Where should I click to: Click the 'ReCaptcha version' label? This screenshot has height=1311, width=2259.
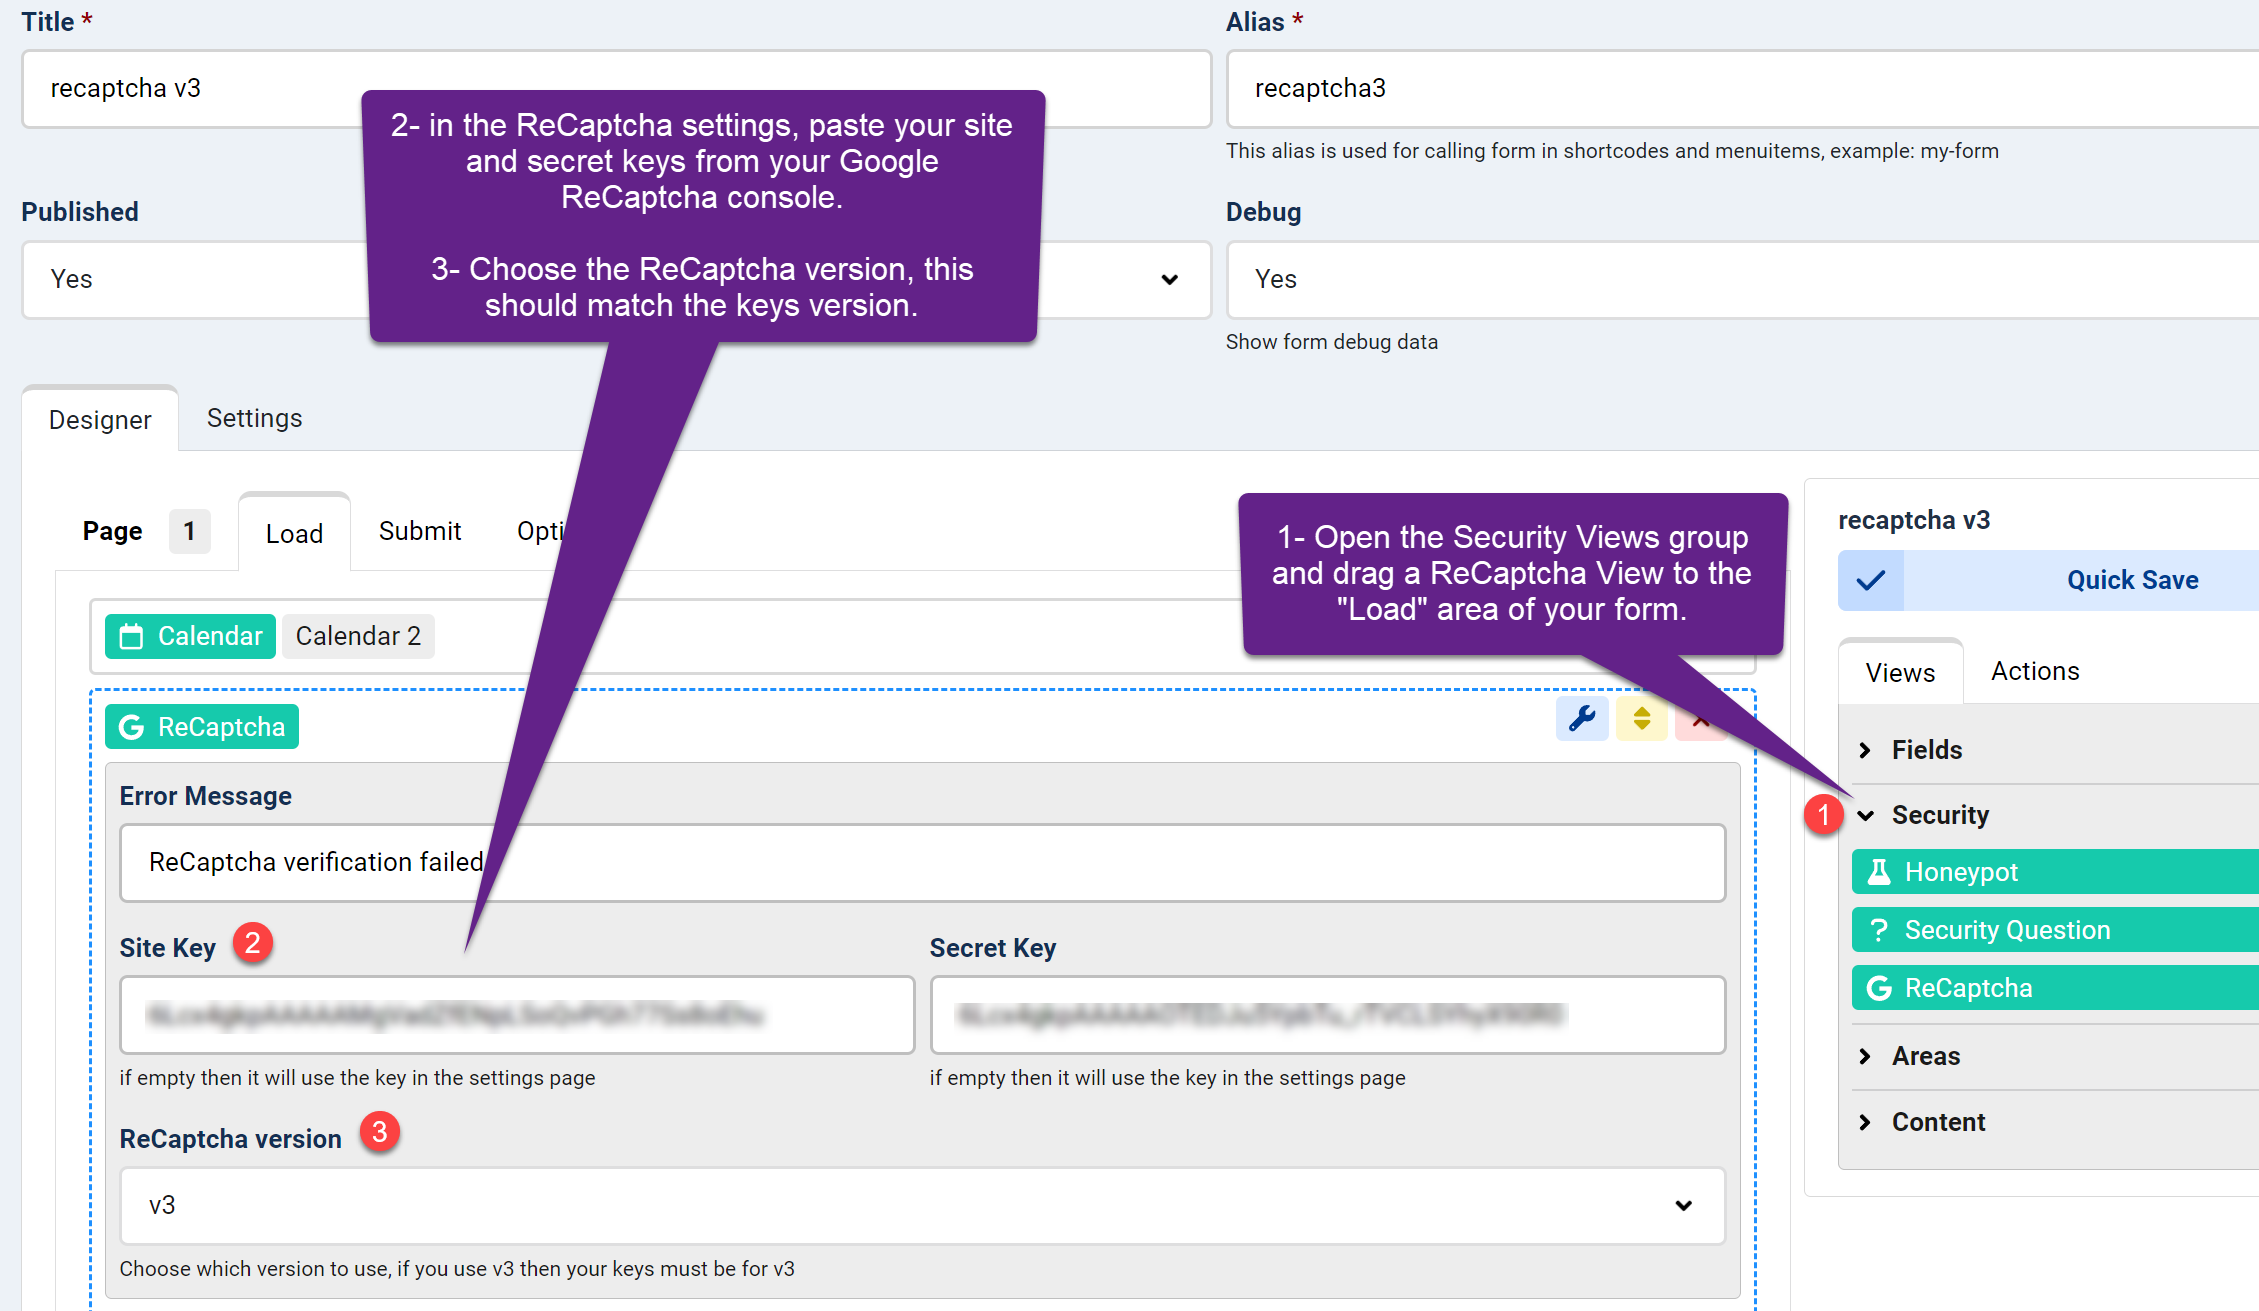[x=230, y=1139]
